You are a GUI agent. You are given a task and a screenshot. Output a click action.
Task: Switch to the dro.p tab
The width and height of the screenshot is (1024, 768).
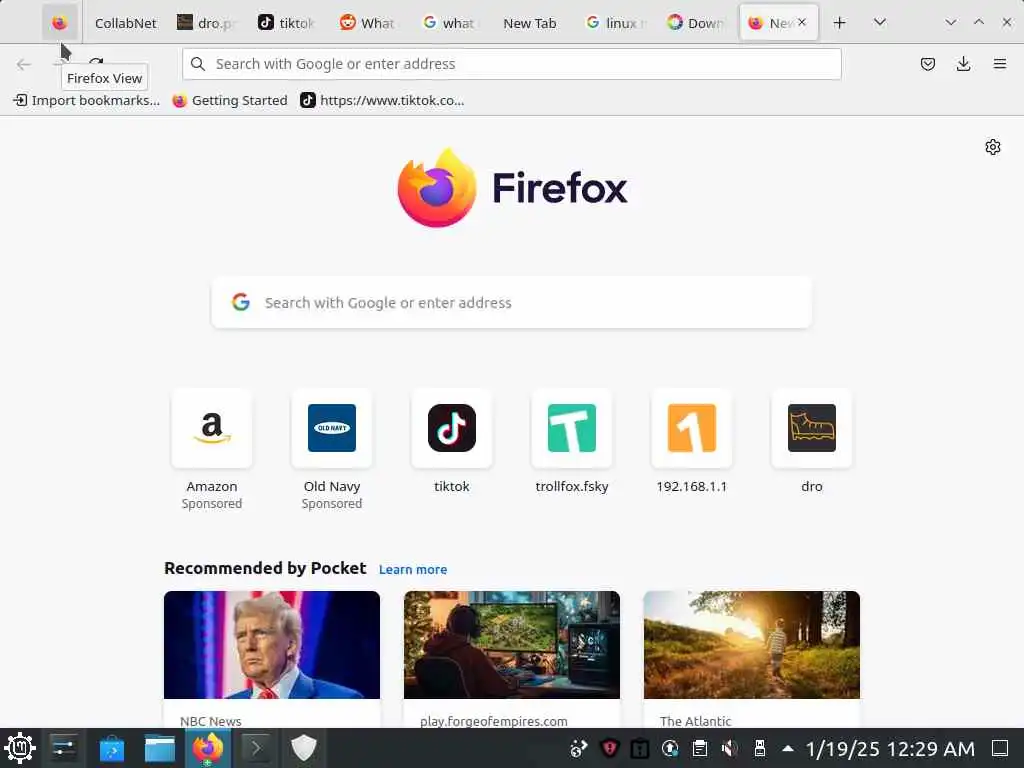click(x=206, y=23)
